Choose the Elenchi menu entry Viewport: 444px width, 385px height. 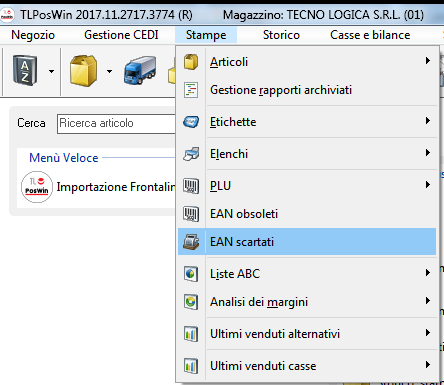coord(307,154)
